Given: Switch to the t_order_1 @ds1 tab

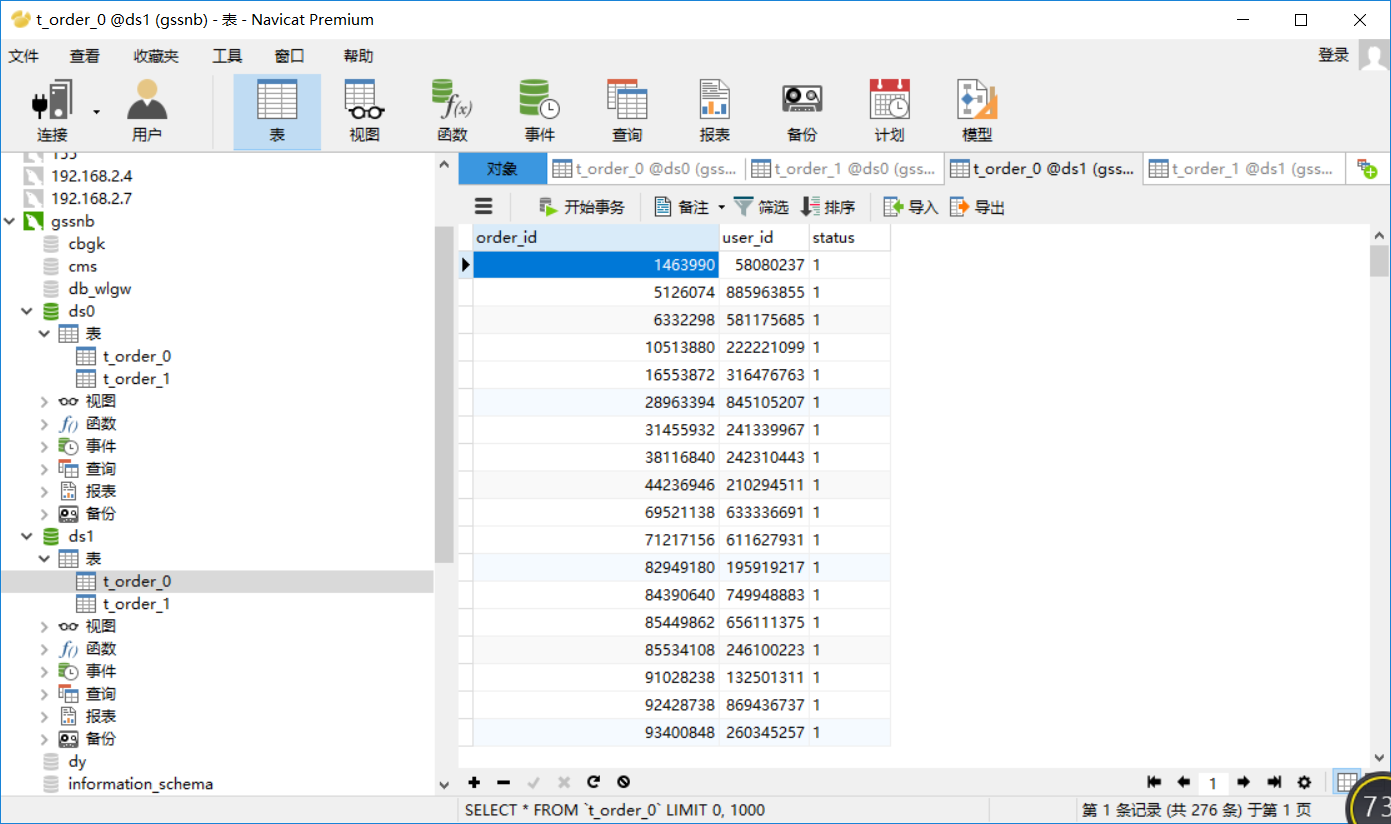Looking at the screenshot, I should [x=1243, y=169].
